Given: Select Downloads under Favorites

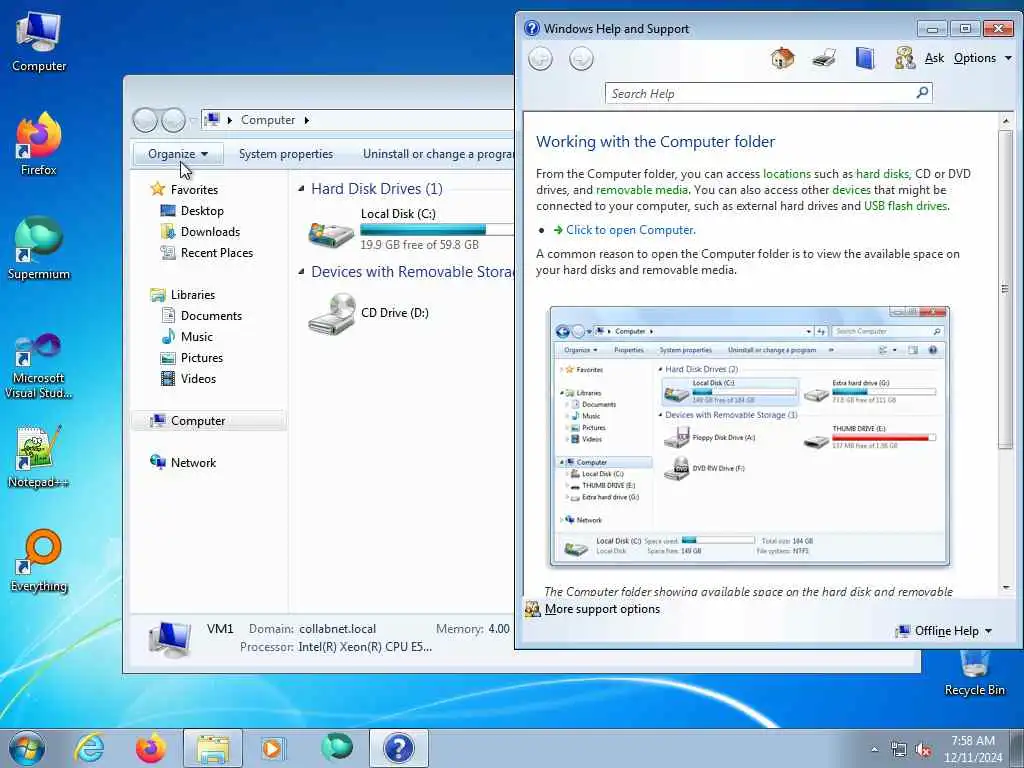Looking at the screenshot, I should (x=210, y=232).
